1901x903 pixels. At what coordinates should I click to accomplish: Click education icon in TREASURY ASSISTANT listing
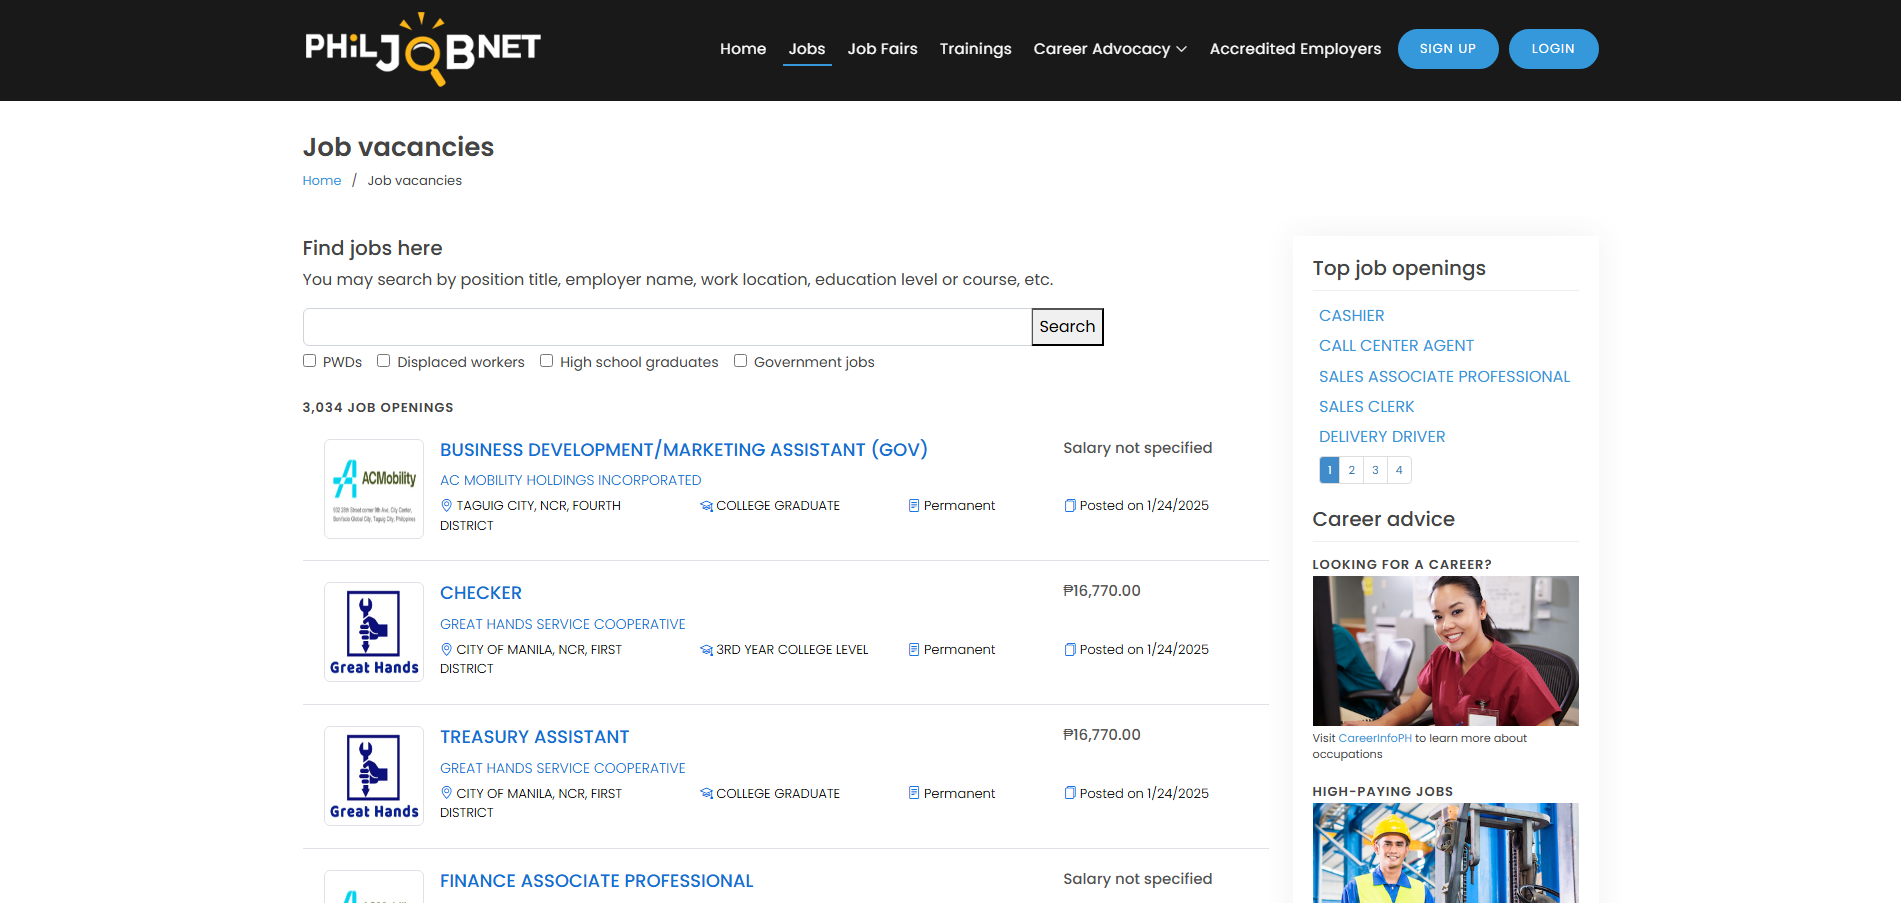[707, 794]
